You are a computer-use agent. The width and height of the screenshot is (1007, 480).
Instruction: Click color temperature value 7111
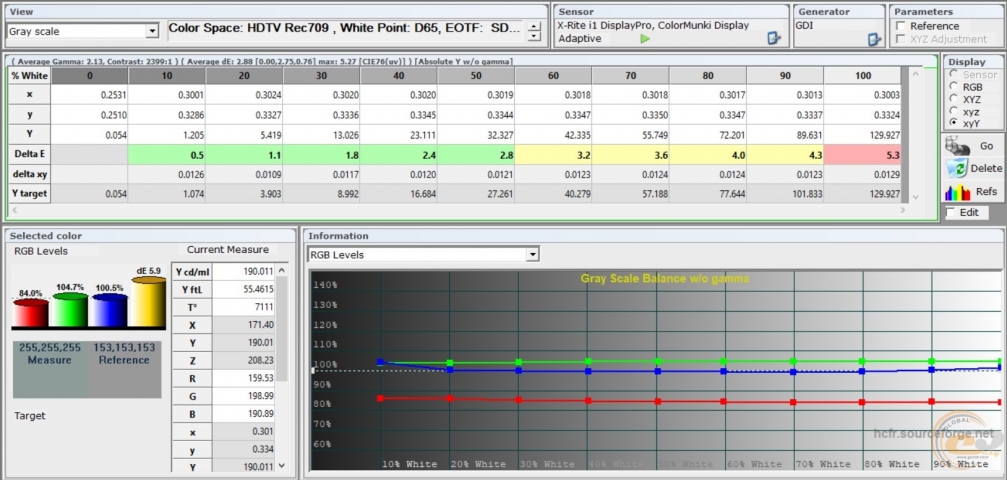(x=244, y=307)
